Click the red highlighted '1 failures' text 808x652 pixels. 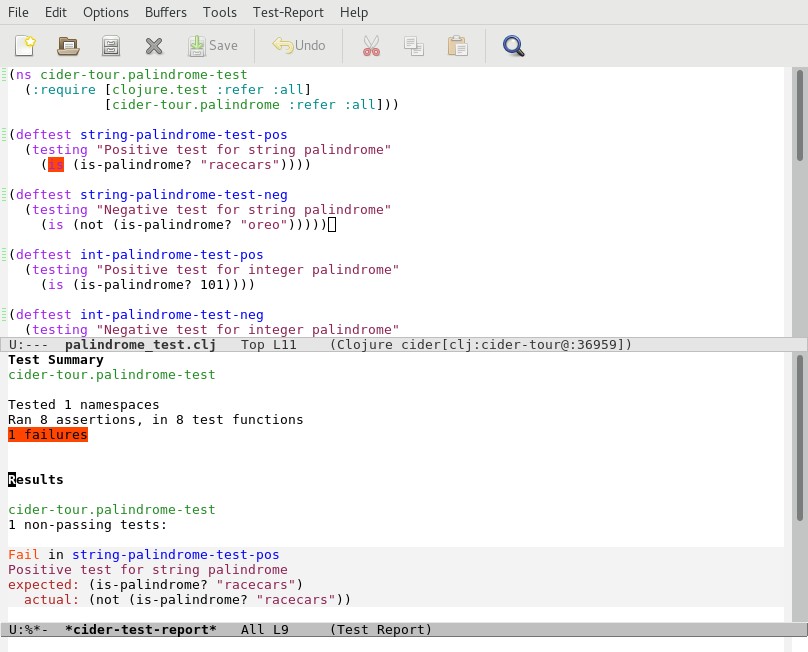pos(48,435)
